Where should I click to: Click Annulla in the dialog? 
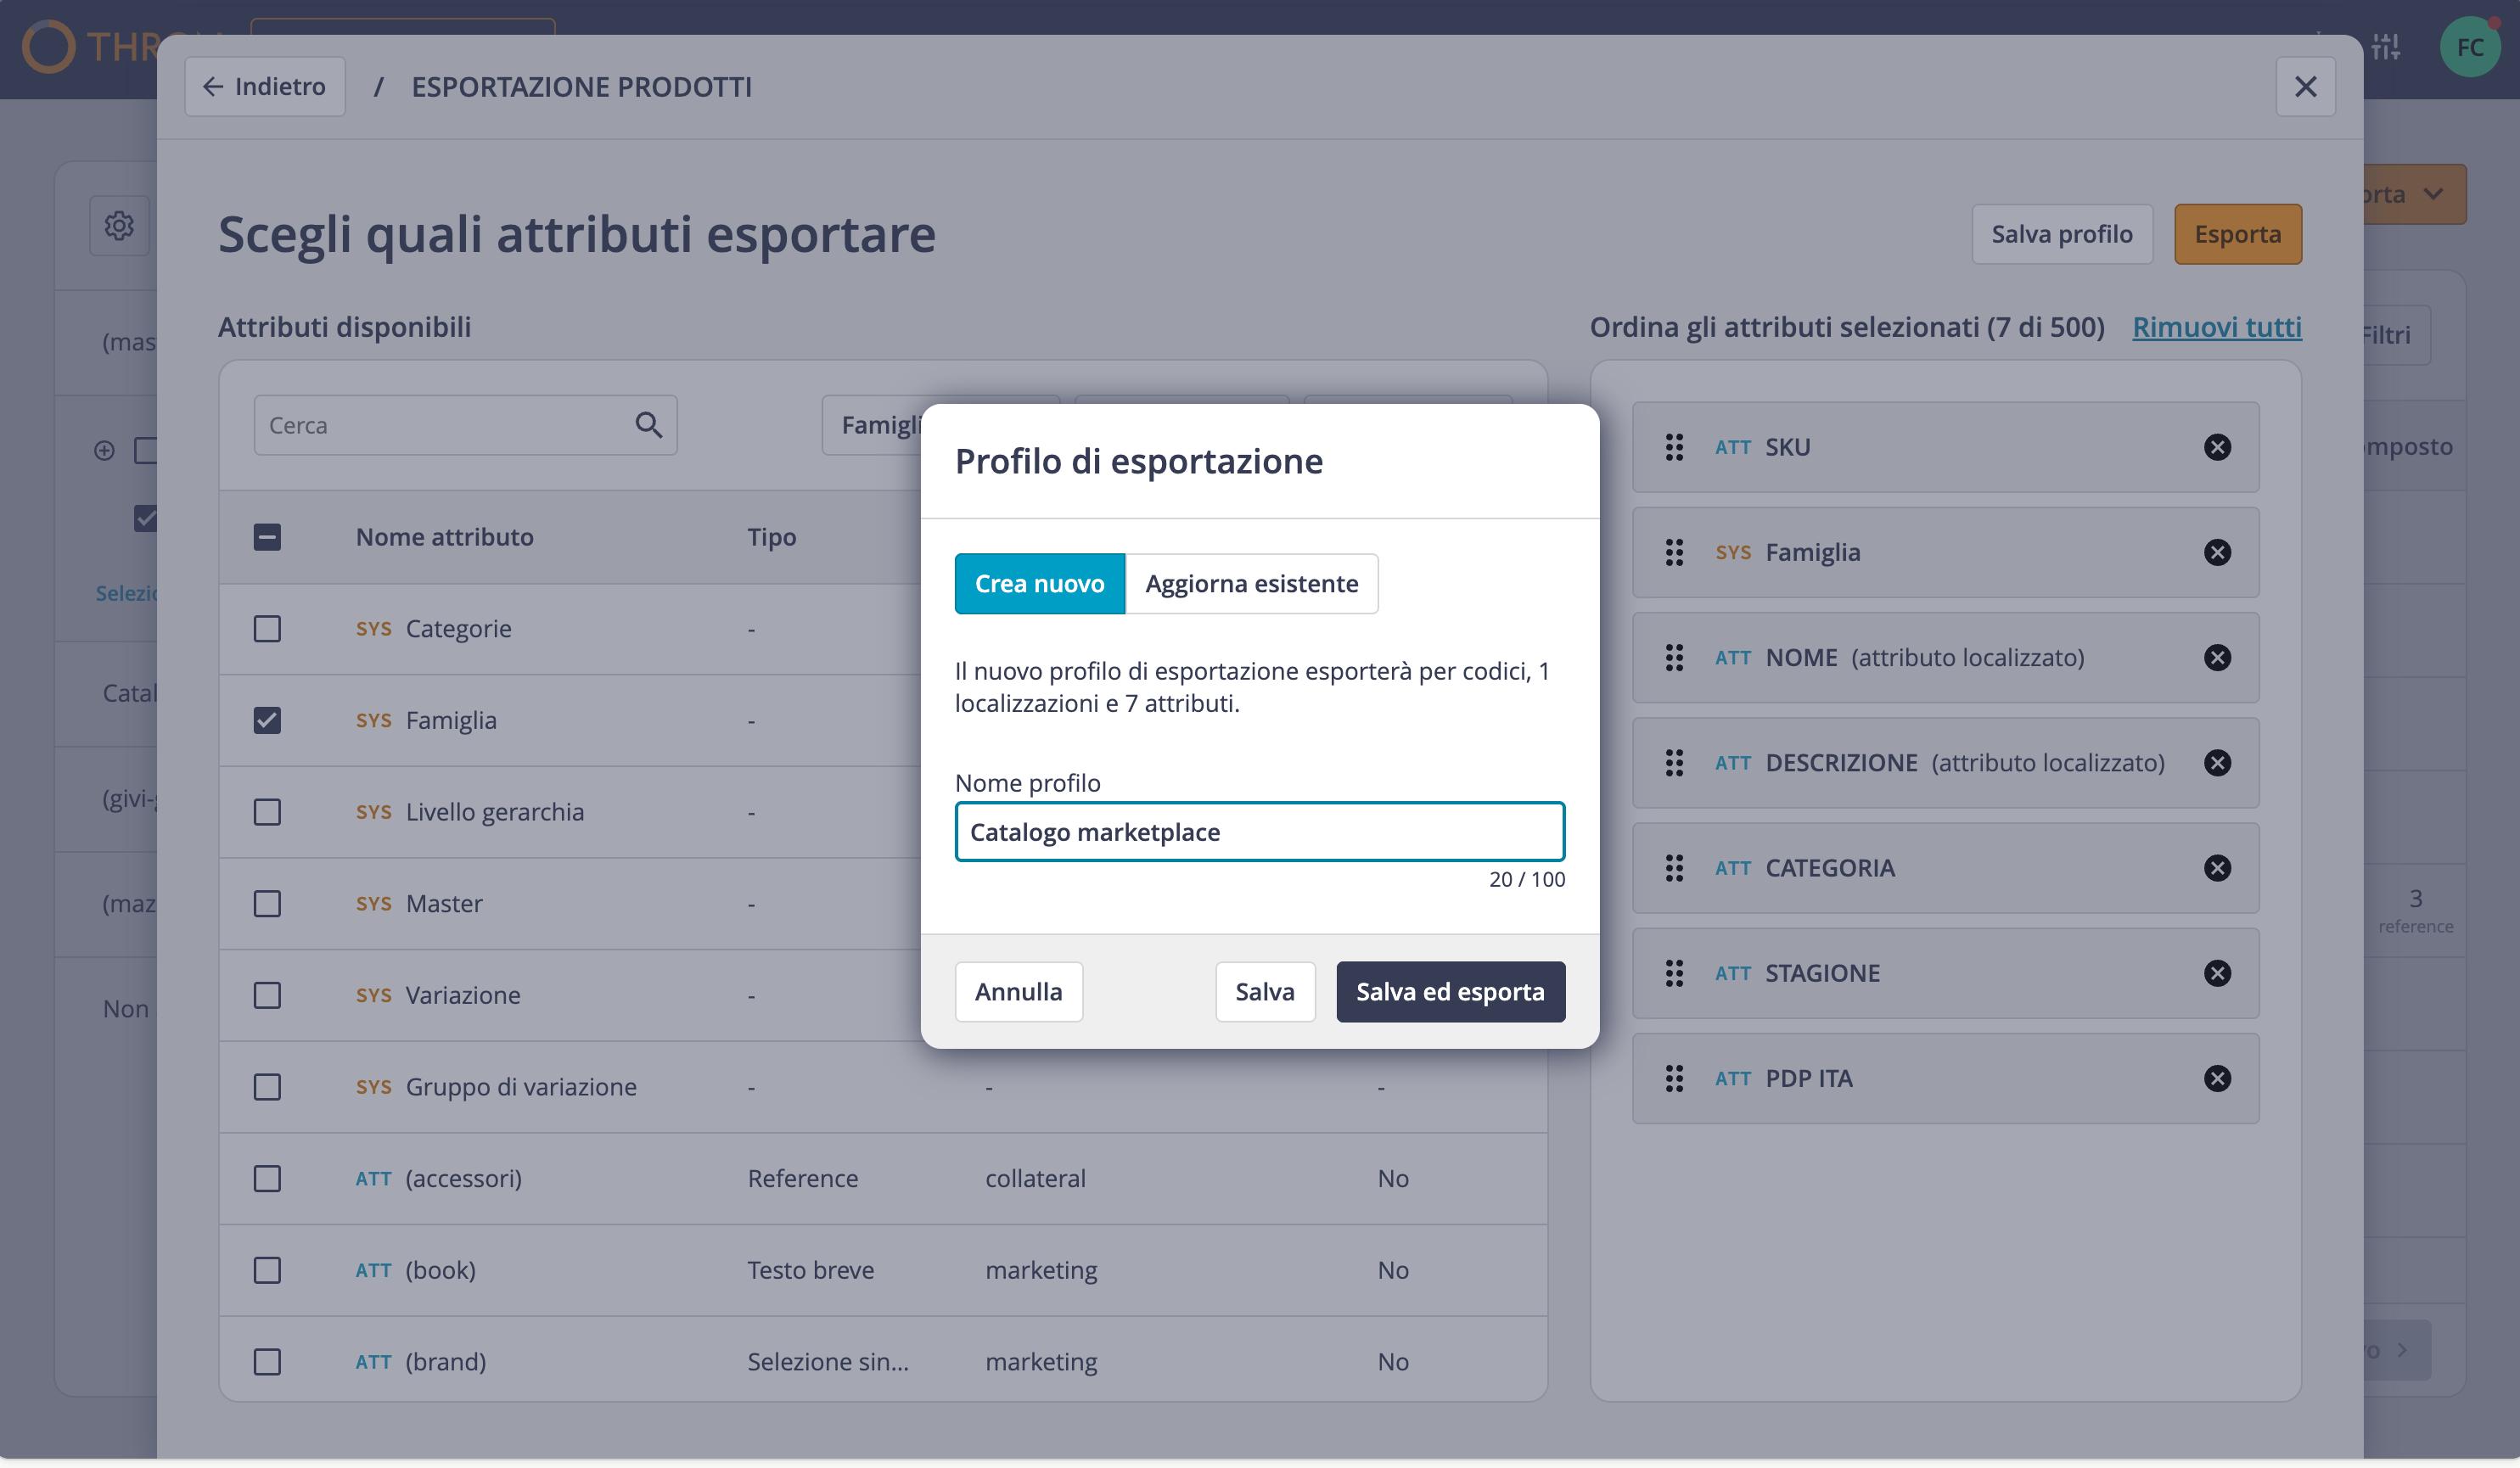1018,992
